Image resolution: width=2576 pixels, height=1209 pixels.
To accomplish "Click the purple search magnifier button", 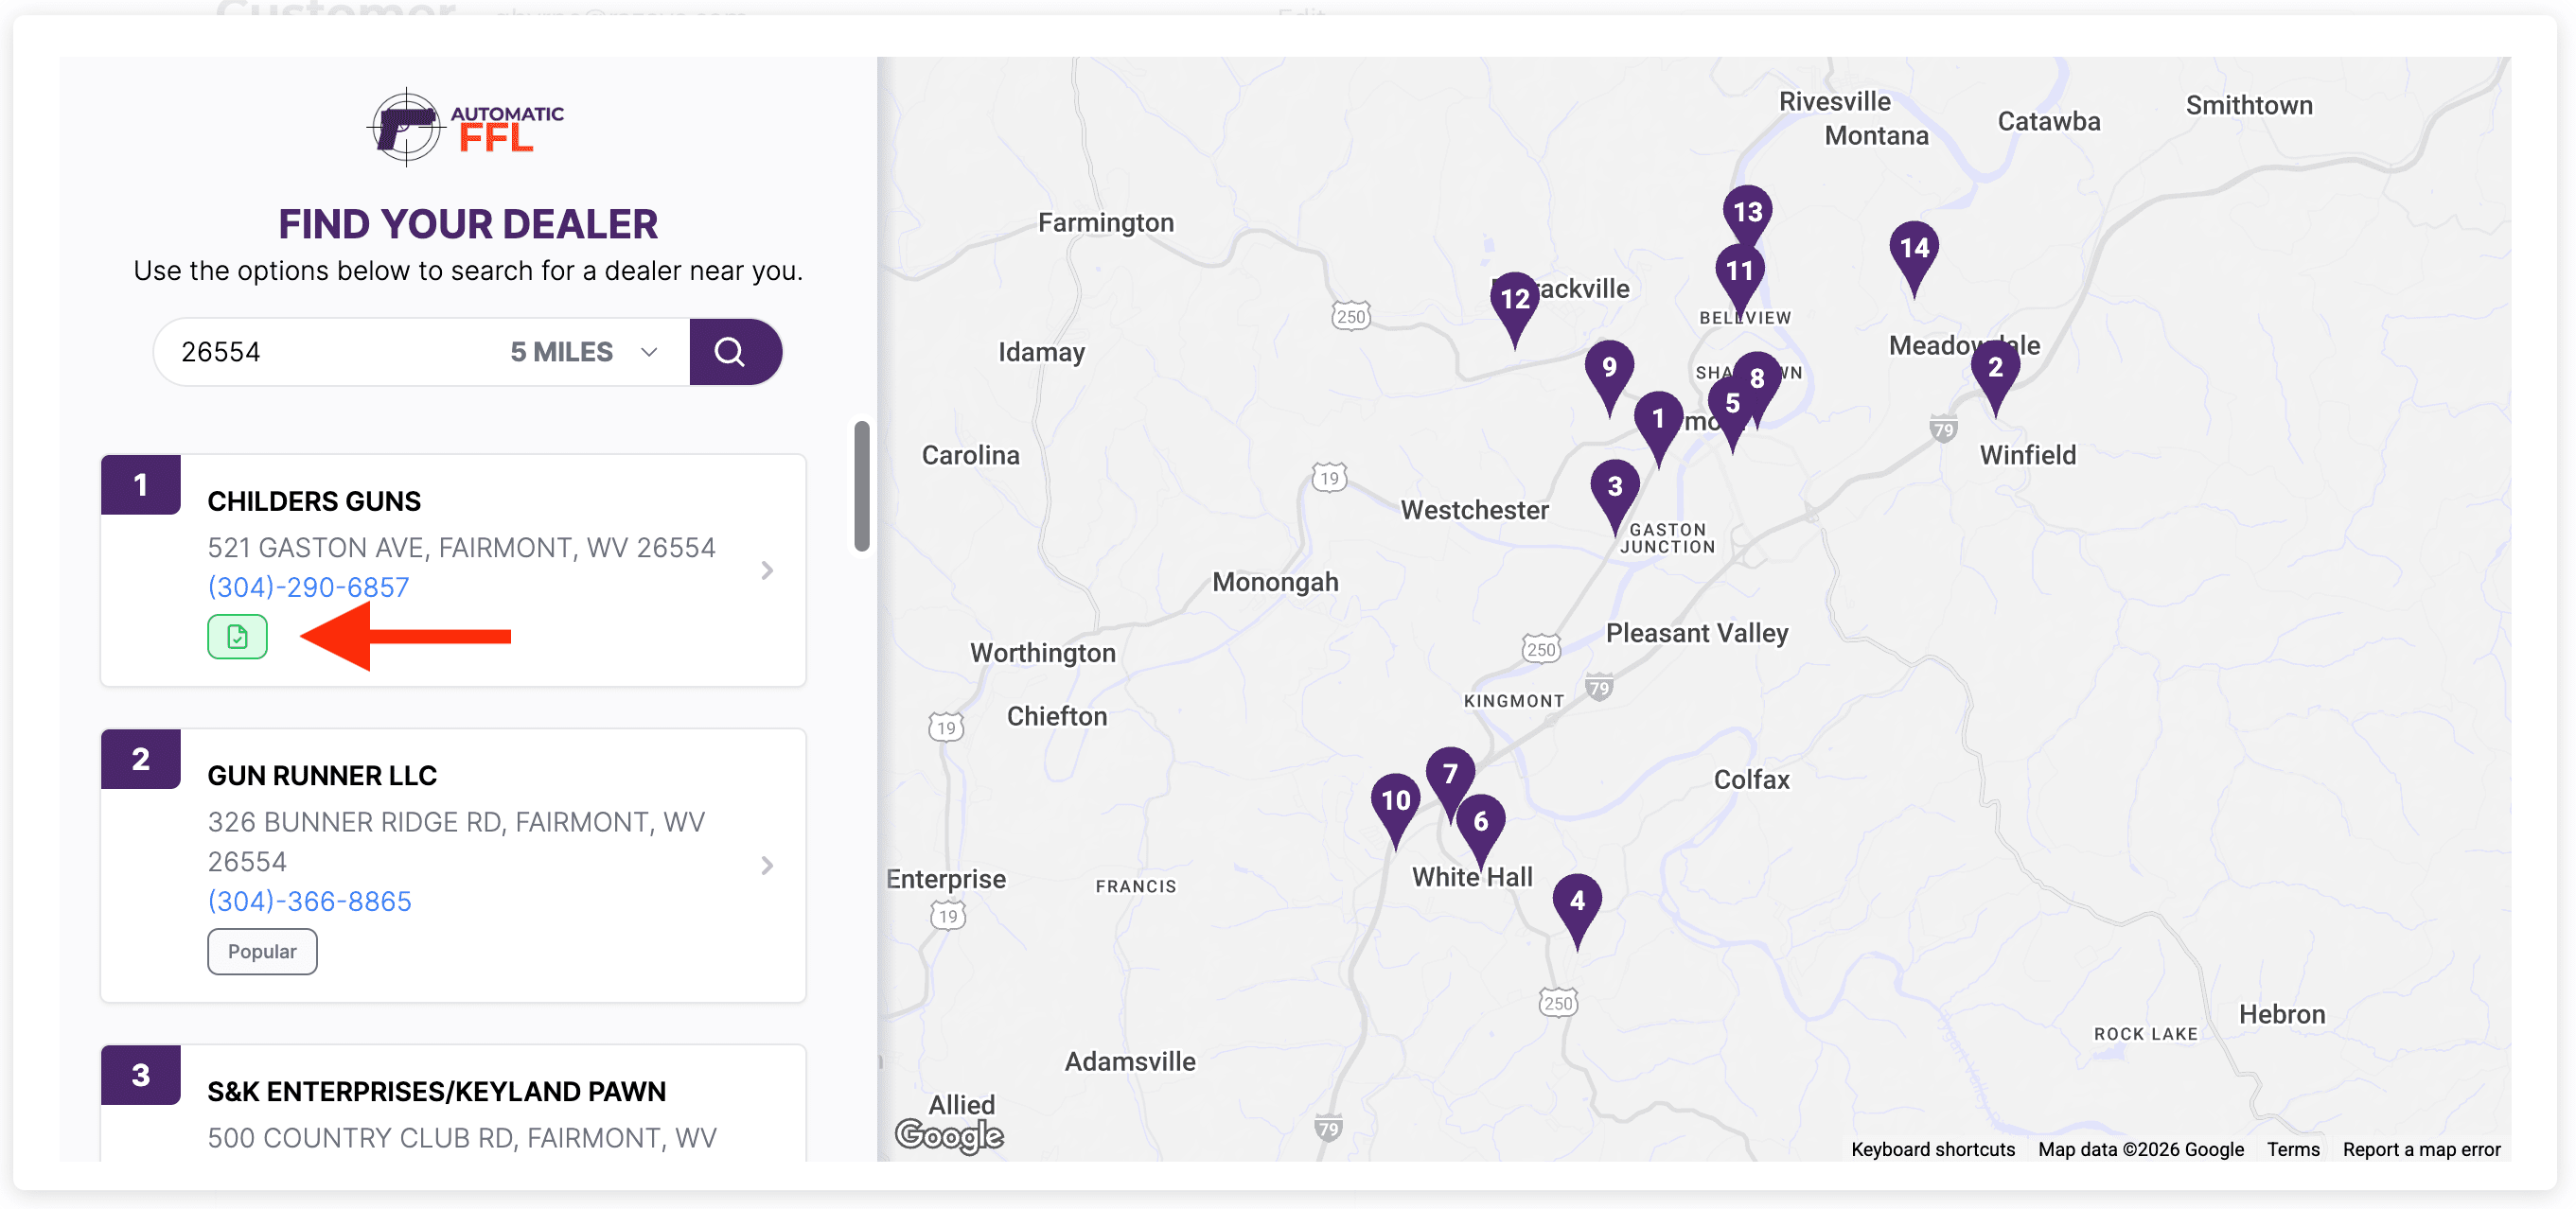I will (x=734, y=352).
